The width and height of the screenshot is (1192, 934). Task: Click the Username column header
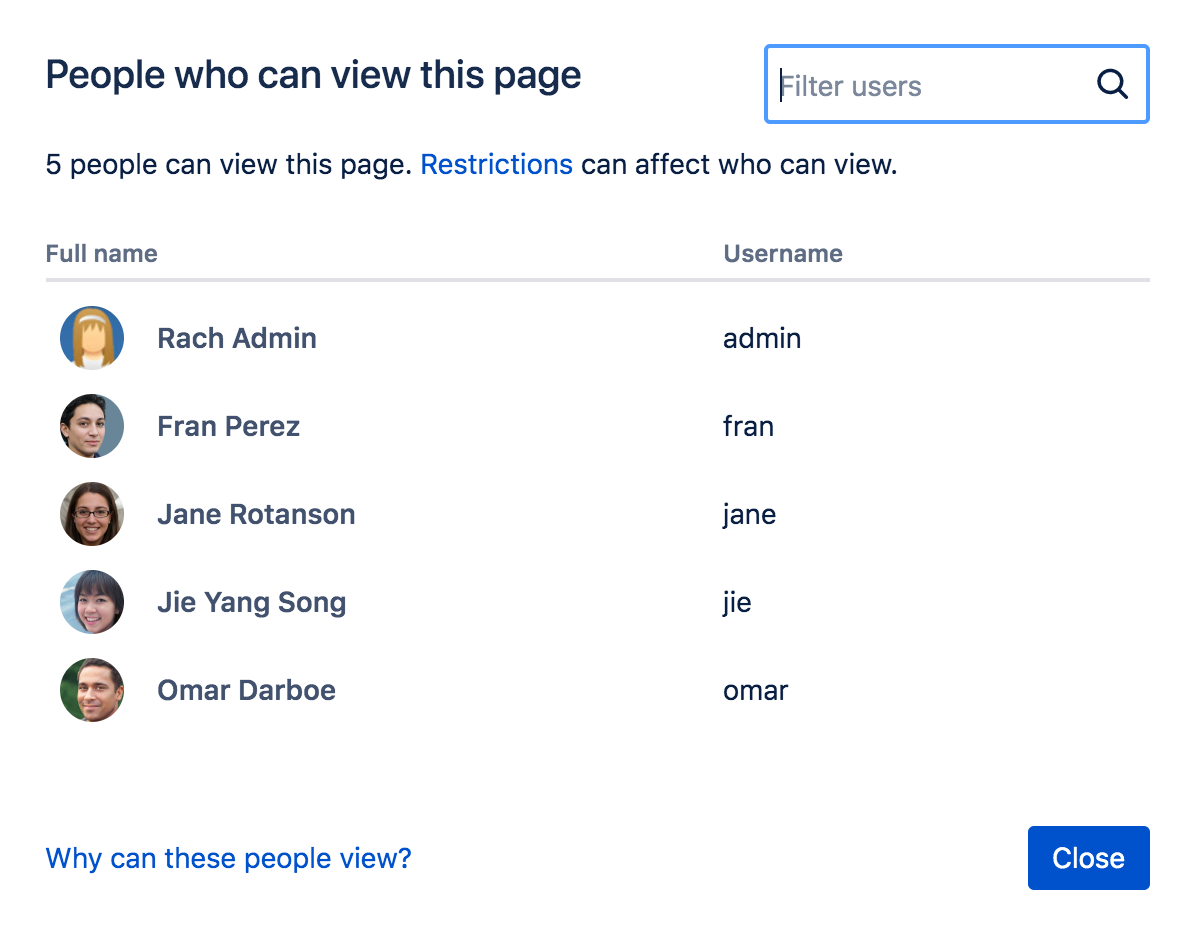pyautogui.click(x=782, y=254)
